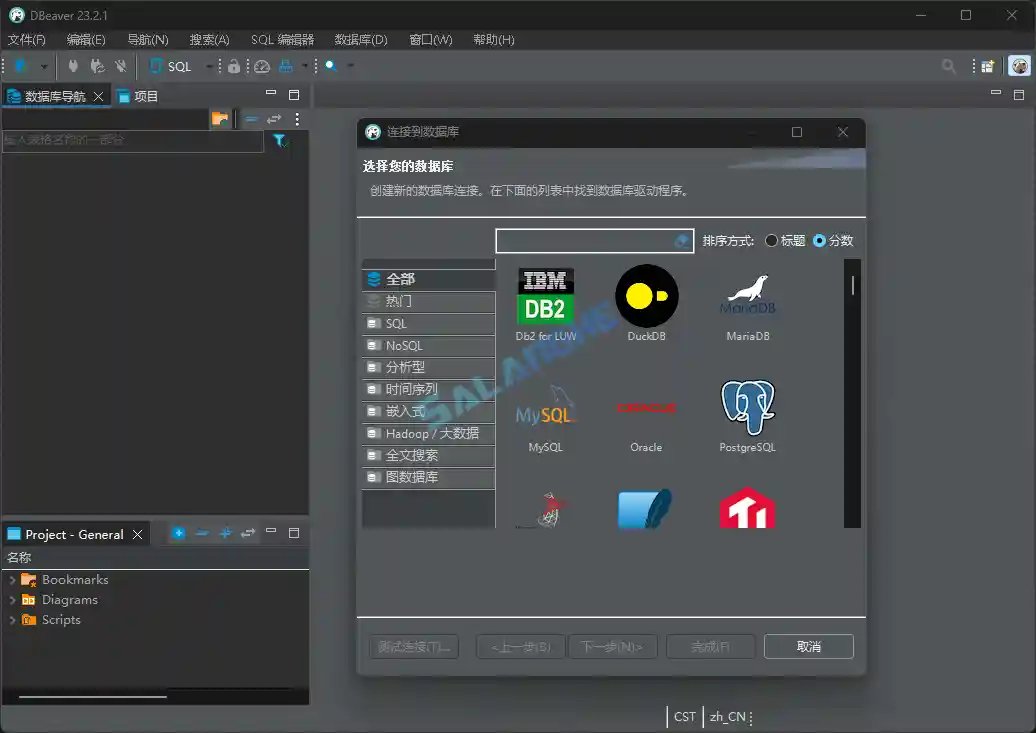Switch to the 项目 tab
Image resolution: width=1036 pixels, height=733 pixels.
click(x=148, y=96)
